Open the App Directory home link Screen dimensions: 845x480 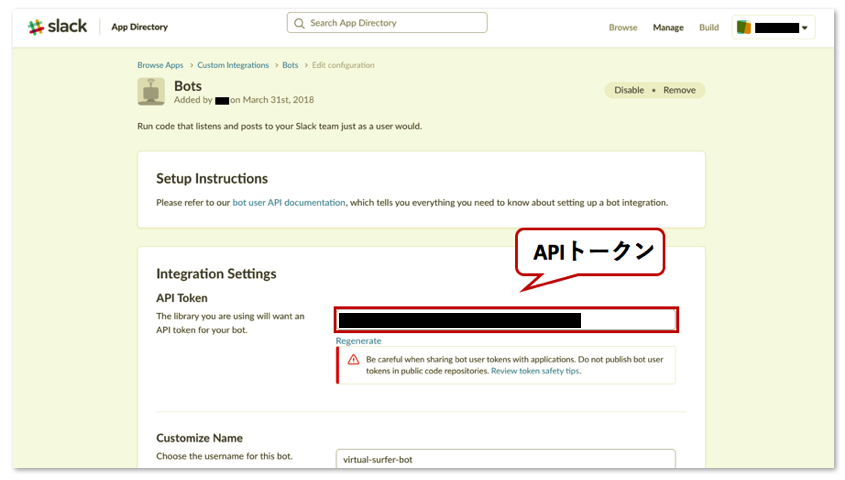[x=140, y=27]
